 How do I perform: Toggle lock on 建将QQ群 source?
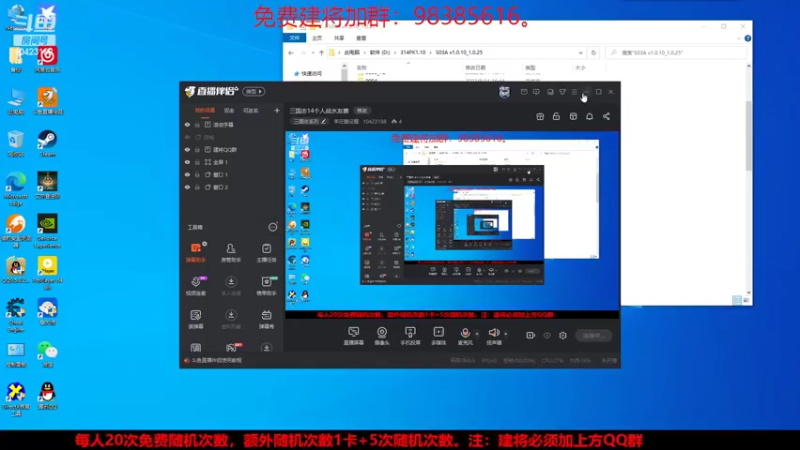coord(197,149)
